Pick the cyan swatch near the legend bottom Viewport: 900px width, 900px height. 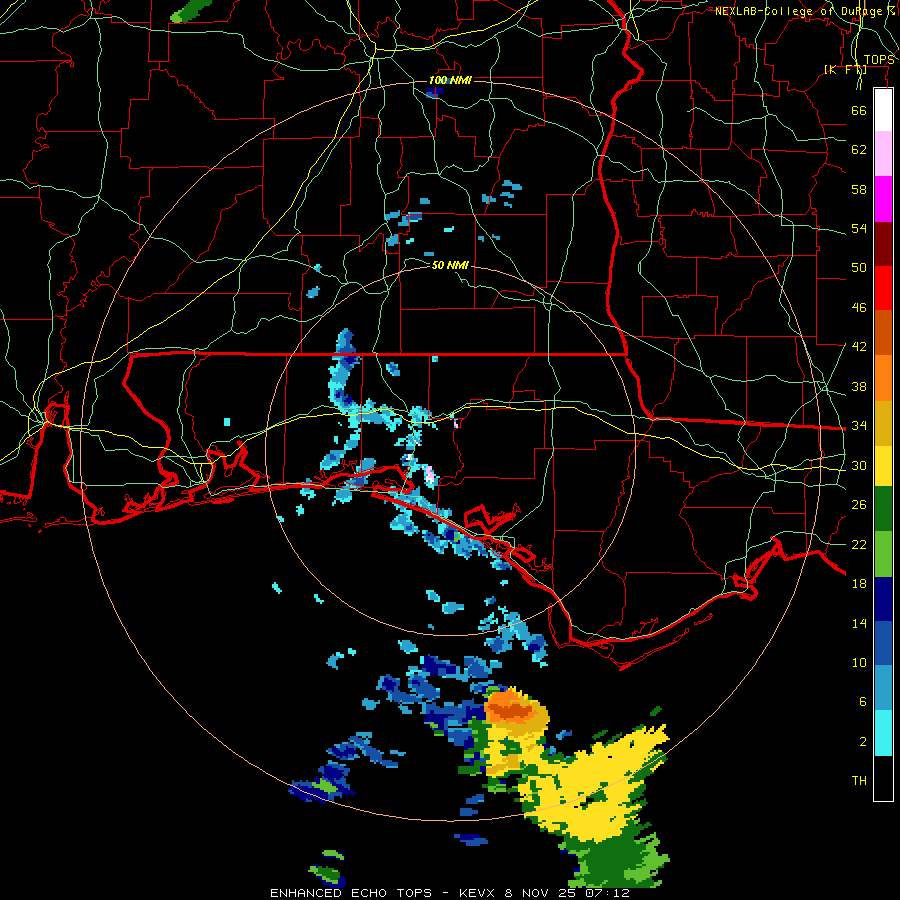pos(883,733)
